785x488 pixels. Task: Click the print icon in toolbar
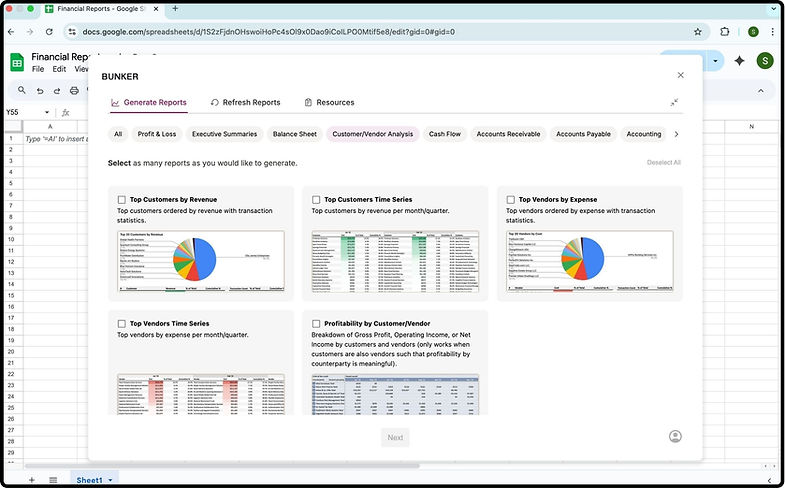(x=74, y=91)
